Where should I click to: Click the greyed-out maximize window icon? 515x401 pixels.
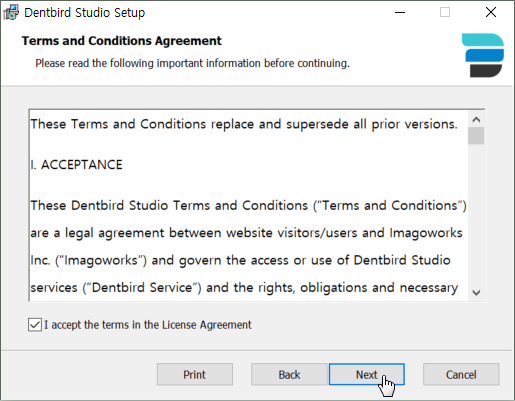click(x=445, y=12)
